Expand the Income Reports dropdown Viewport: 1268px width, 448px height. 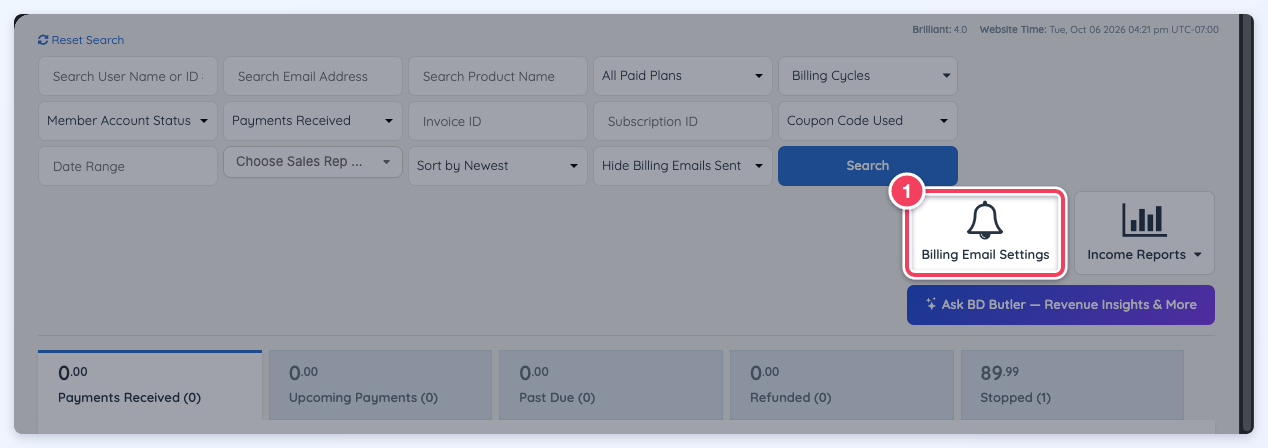[x=1144, y=233]
